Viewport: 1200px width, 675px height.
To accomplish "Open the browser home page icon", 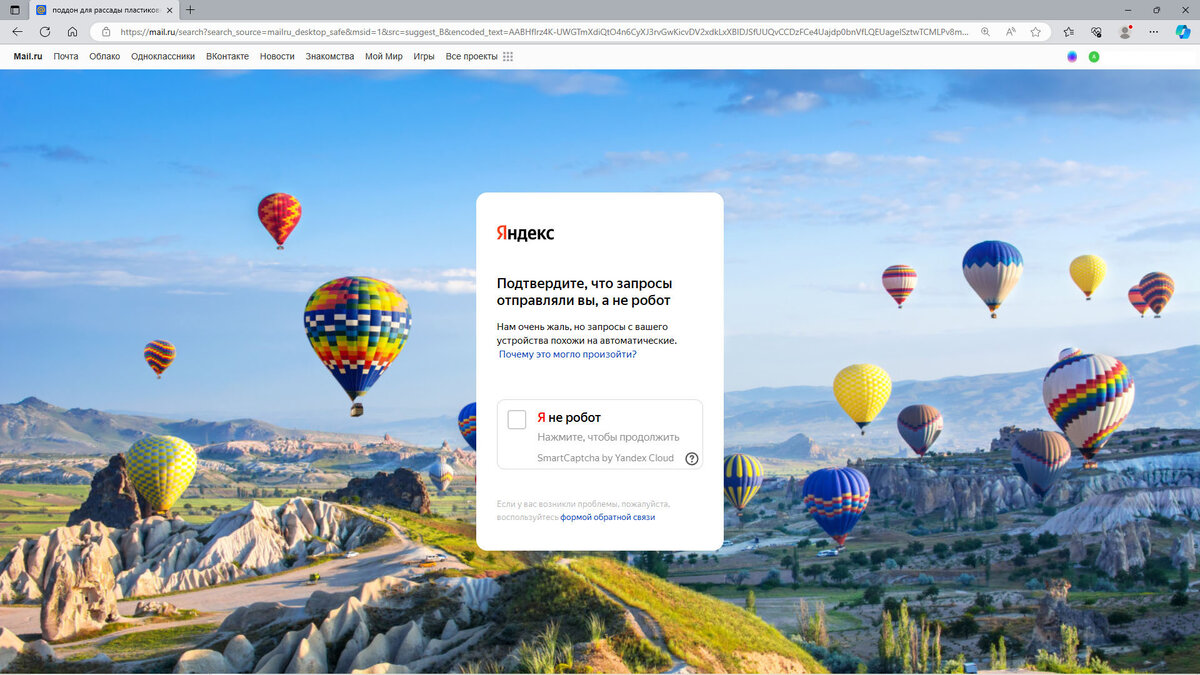I will coord(72,32).
